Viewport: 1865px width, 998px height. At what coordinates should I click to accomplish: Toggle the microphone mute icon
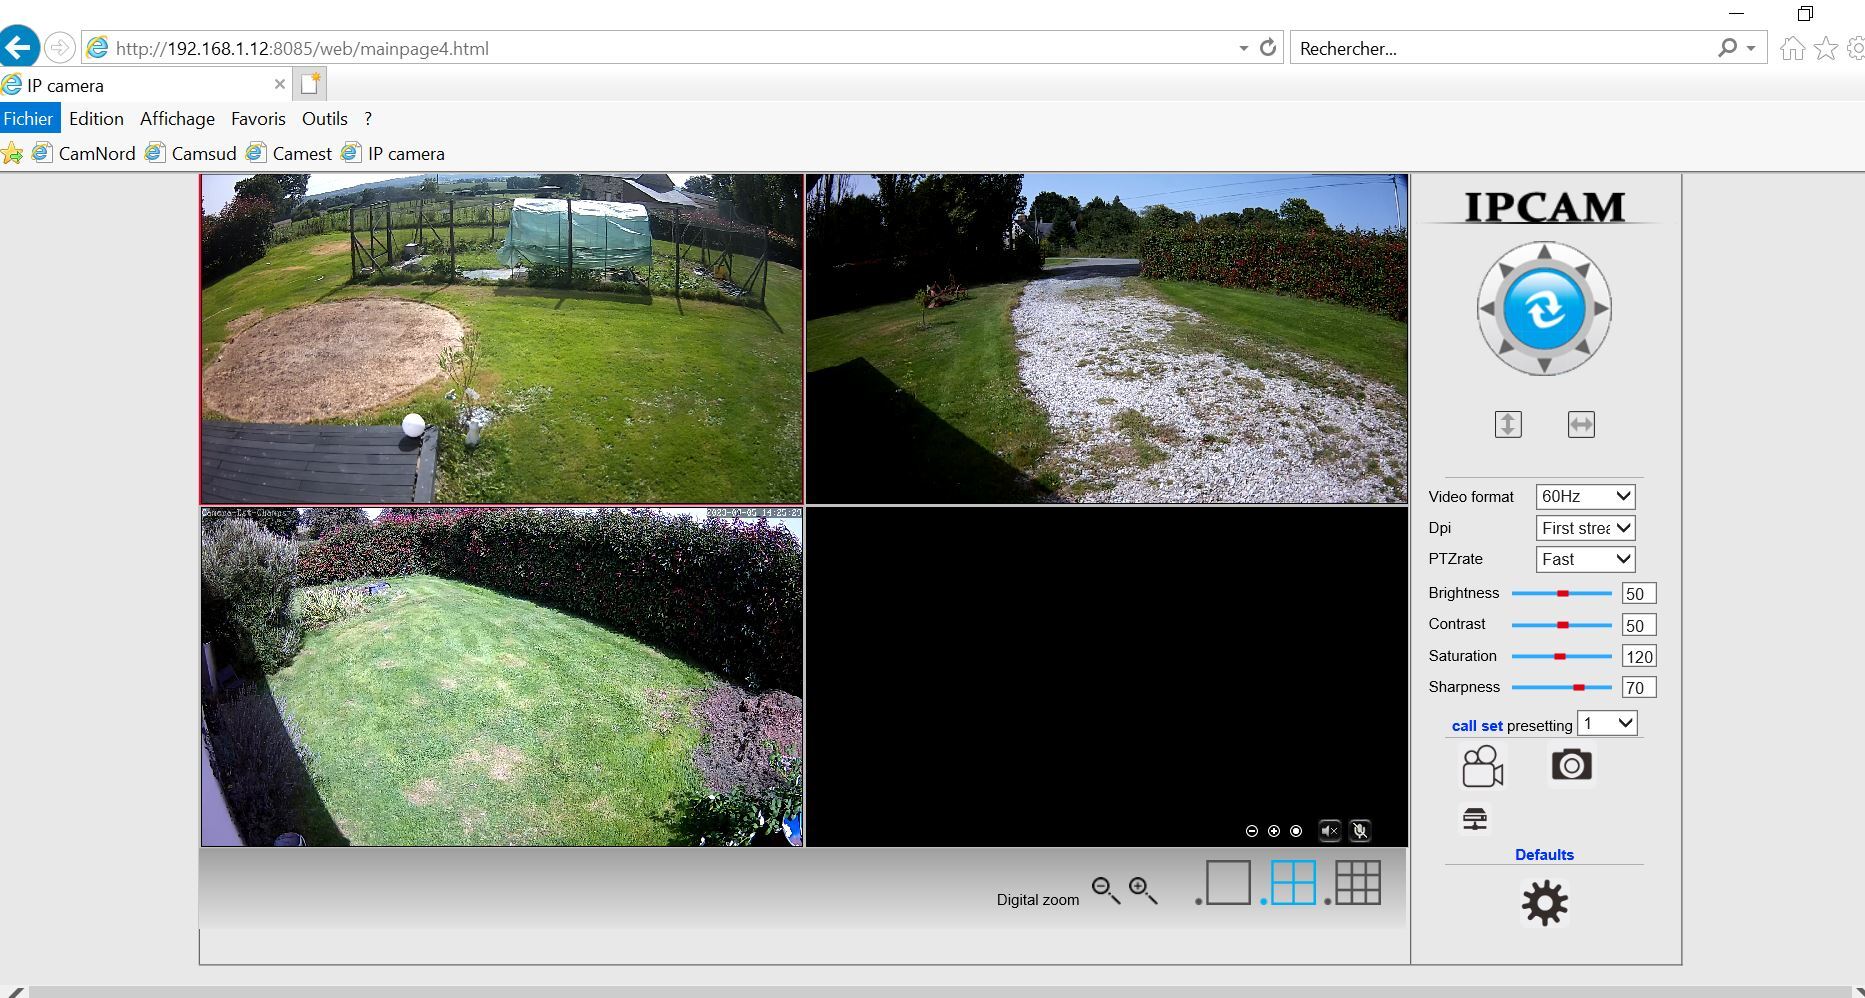coord(1360,831)
